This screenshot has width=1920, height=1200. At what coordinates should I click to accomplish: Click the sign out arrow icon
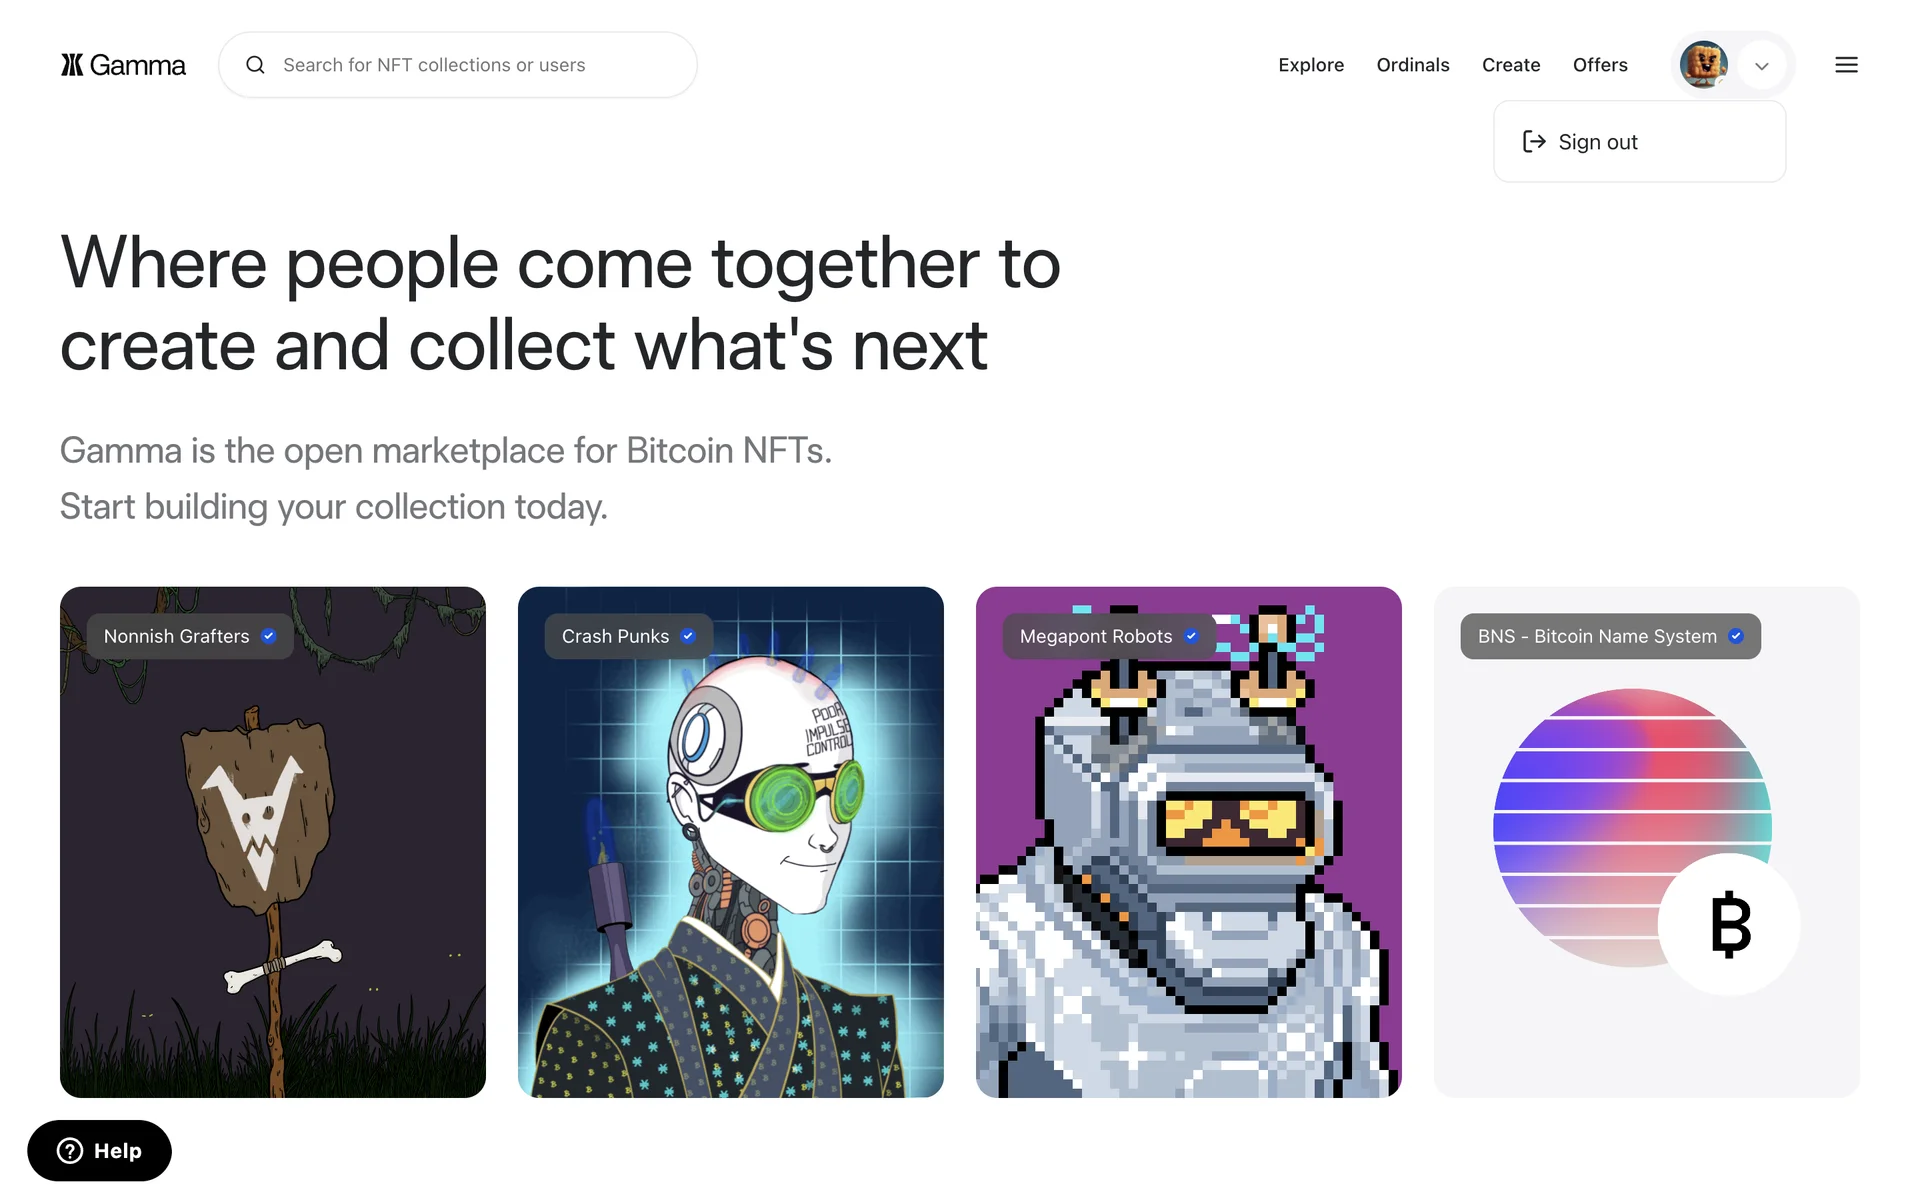pyautogui.click(x=1534, y=142)
